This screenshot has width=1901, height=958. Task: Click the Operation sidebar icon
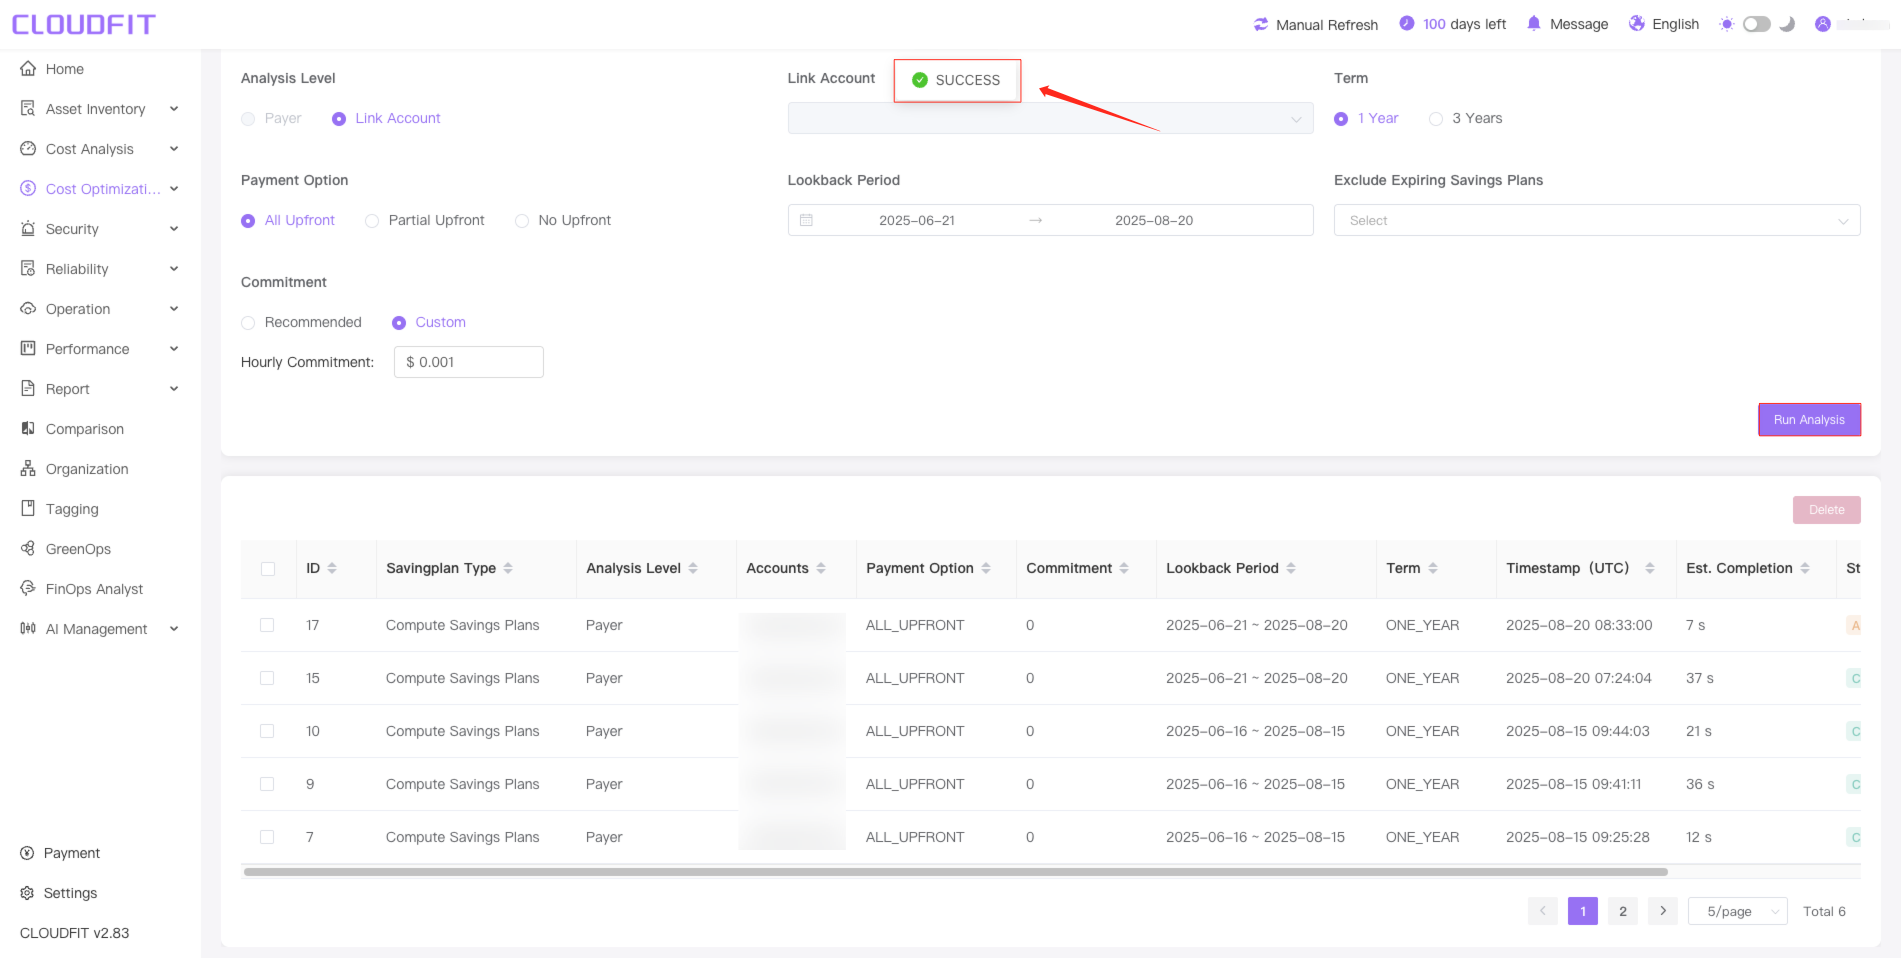(x=28, y=309)
